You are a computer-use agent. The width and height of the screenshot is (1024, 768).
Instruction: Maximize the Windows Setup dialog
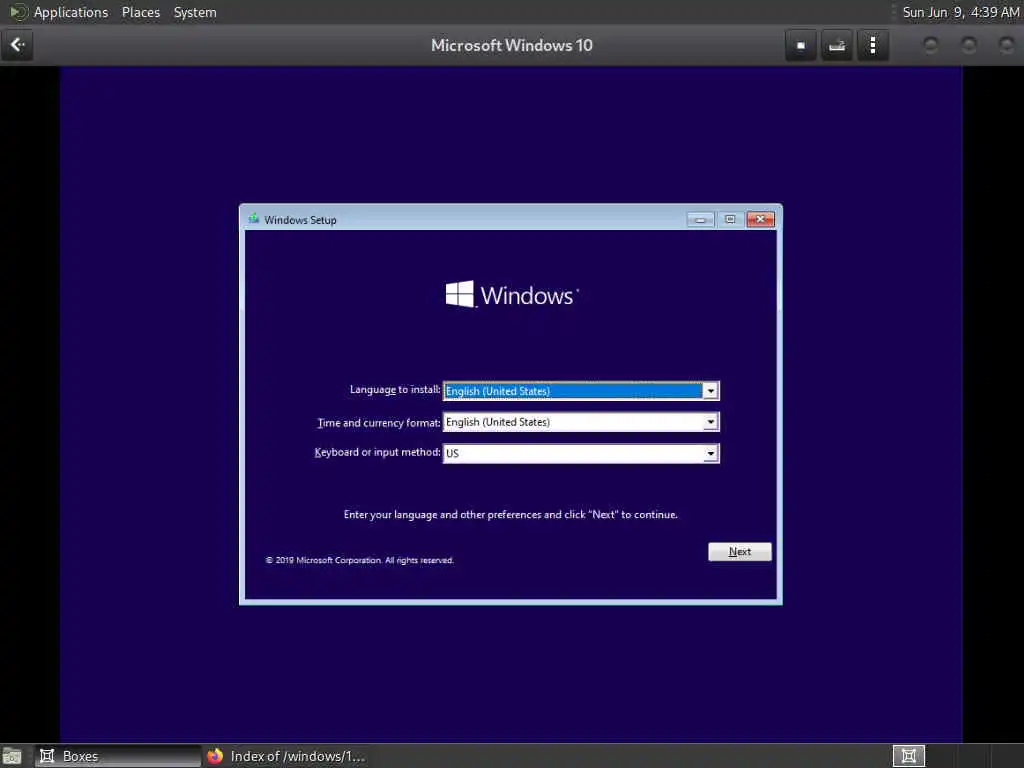coord(730,219)
